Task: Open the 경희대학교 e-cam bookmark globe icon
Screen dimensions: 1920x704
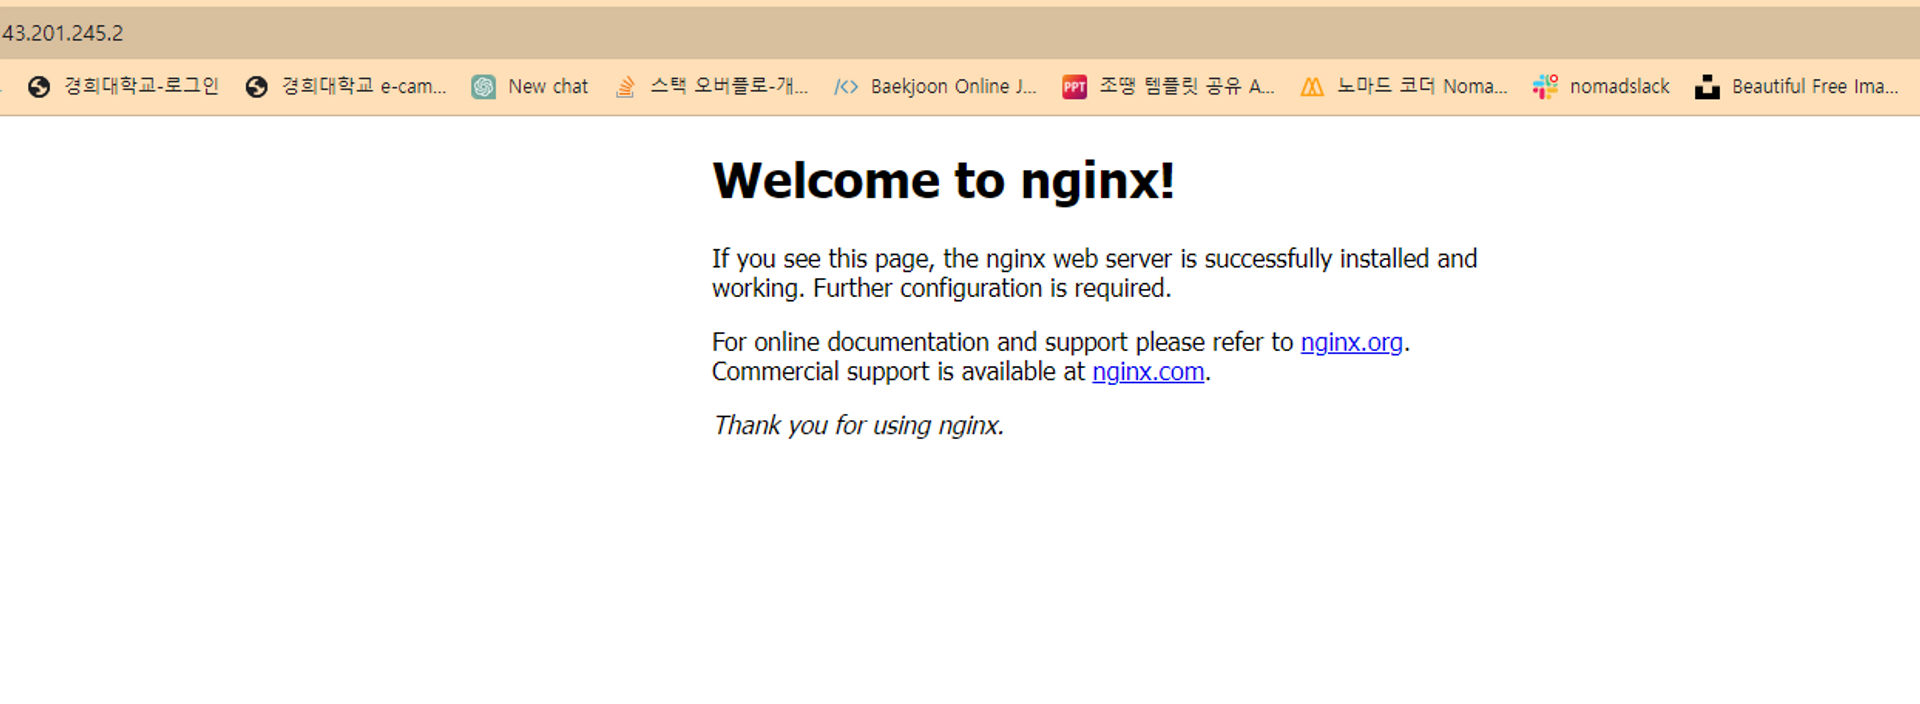Action: (x=257, y=87)
